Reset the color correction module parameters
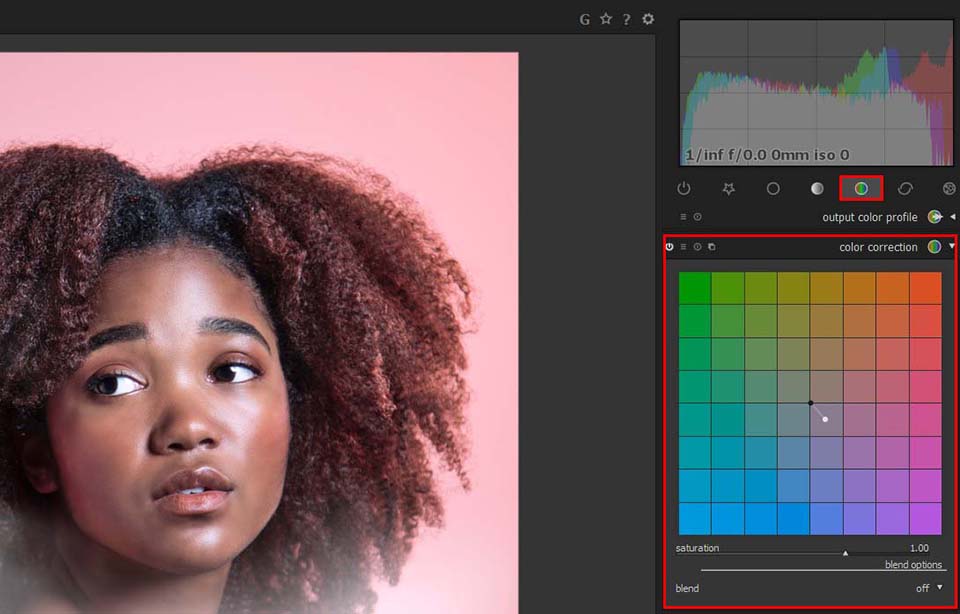 click(x=697, y=246)
